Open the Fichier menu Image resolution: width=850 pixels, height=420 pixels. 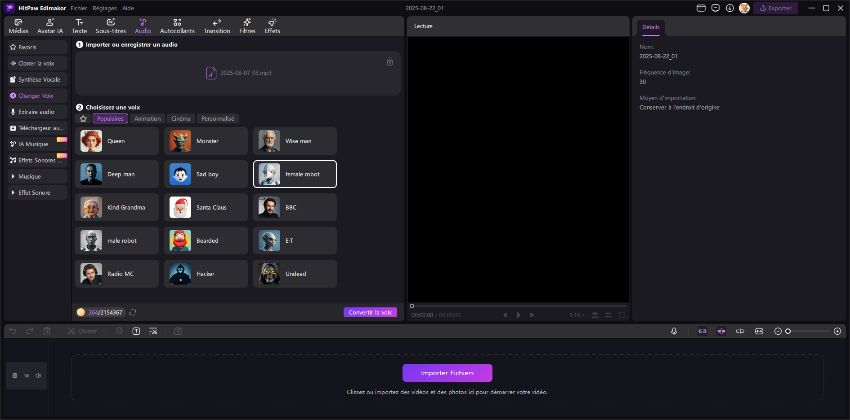click(79, 7)
